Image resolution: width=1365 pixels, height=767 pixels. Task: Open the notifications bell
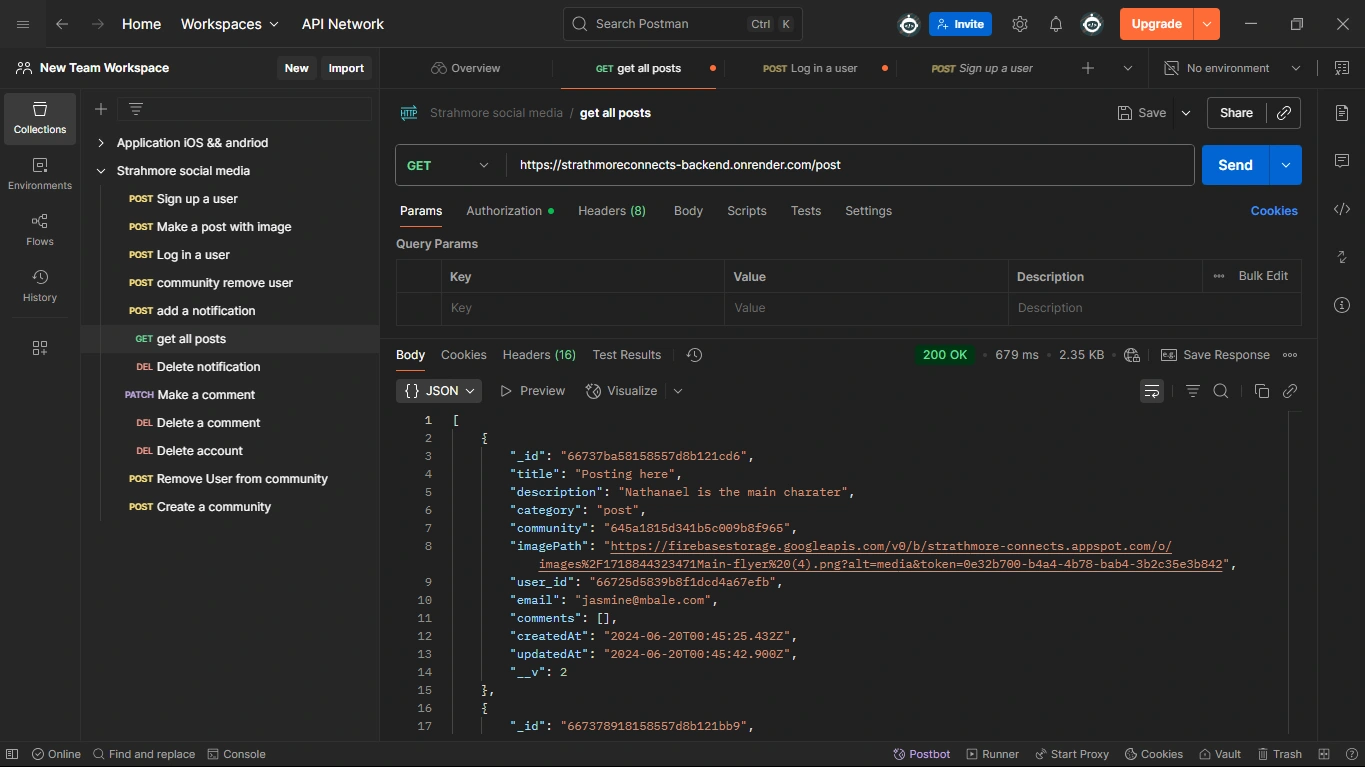click(x=1055, y=24)
